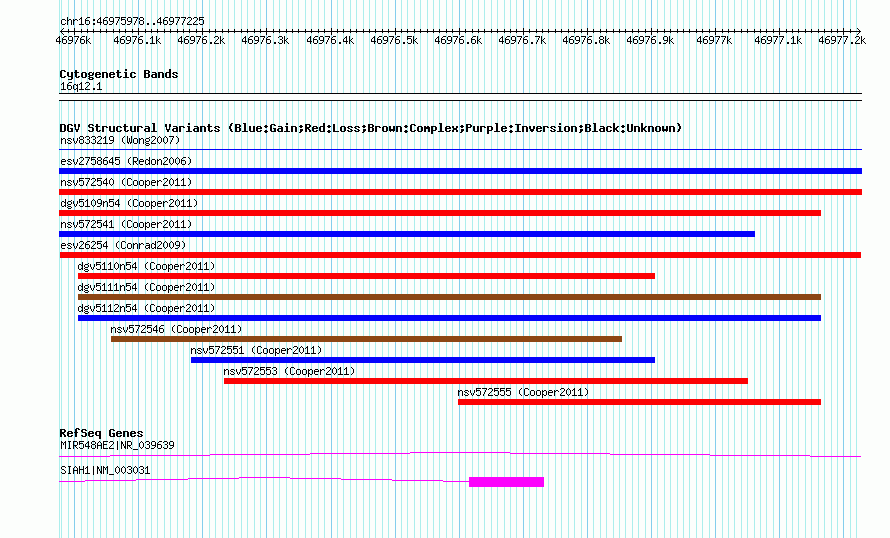
Task: Open esv2758645 (Redon2006) variant label
Action: (x=126, y=161)
